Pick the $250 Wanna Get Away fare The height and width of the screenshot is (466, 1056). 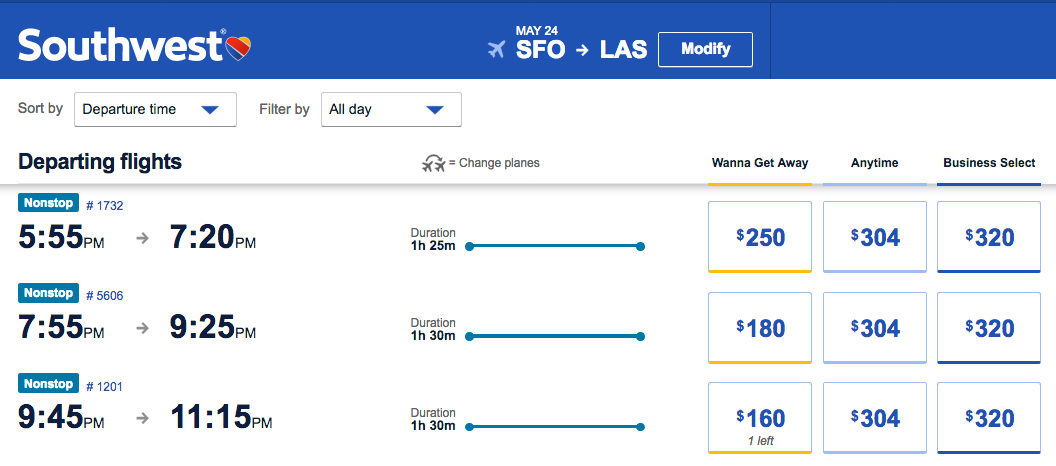click(x=760, y=237)
